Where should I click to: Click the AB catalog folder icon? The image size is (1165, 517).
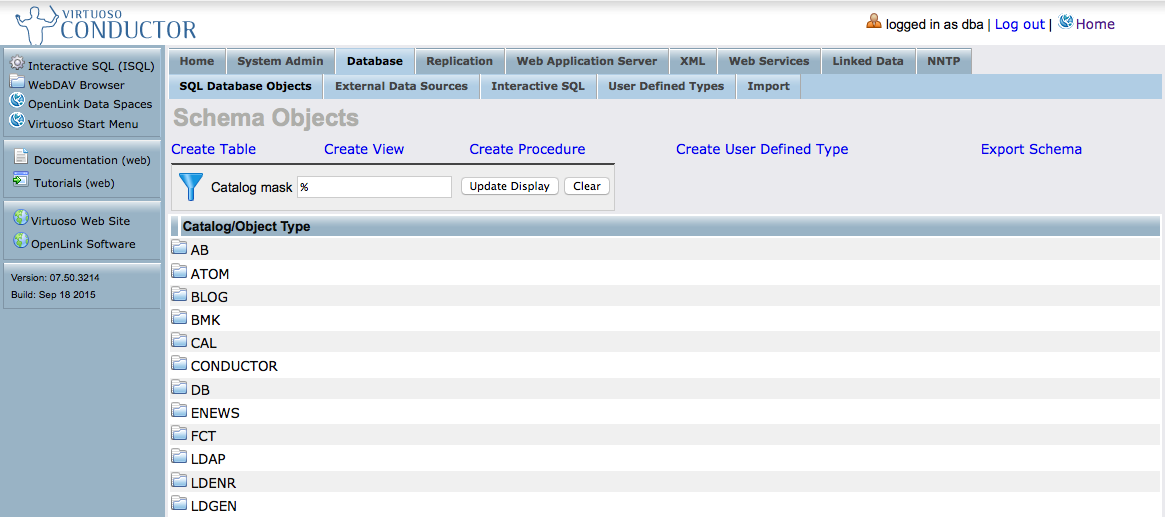point(179,249)
